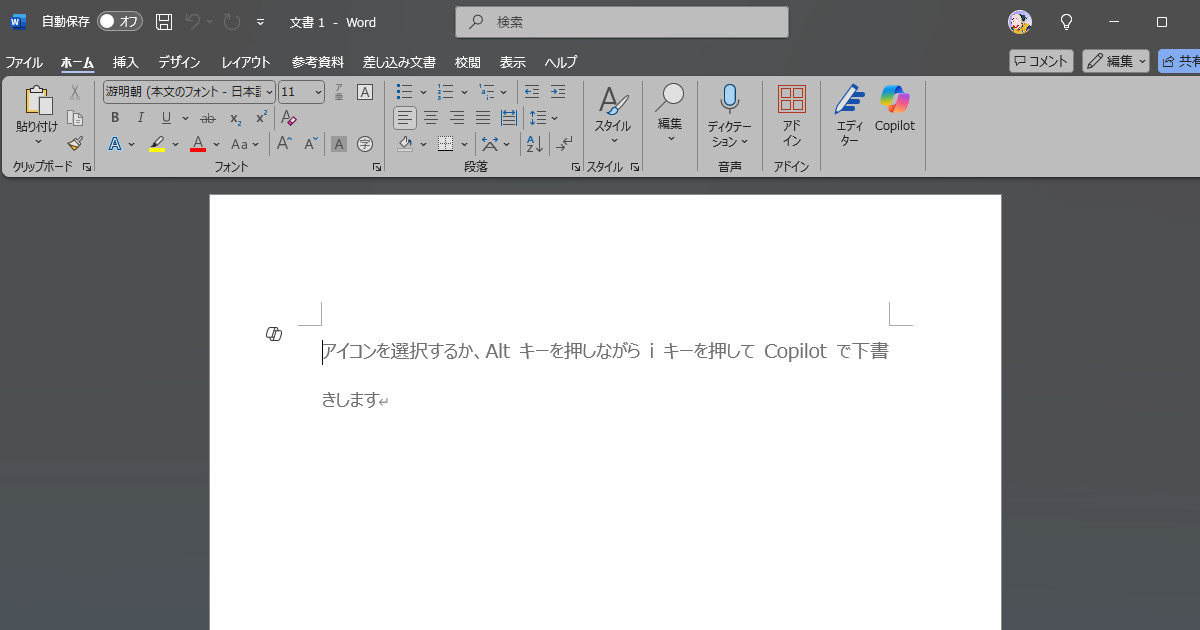Screen dimensions: 1200x630
Task: Open the Copilot ribbon button
Action: tap(895, 110)
